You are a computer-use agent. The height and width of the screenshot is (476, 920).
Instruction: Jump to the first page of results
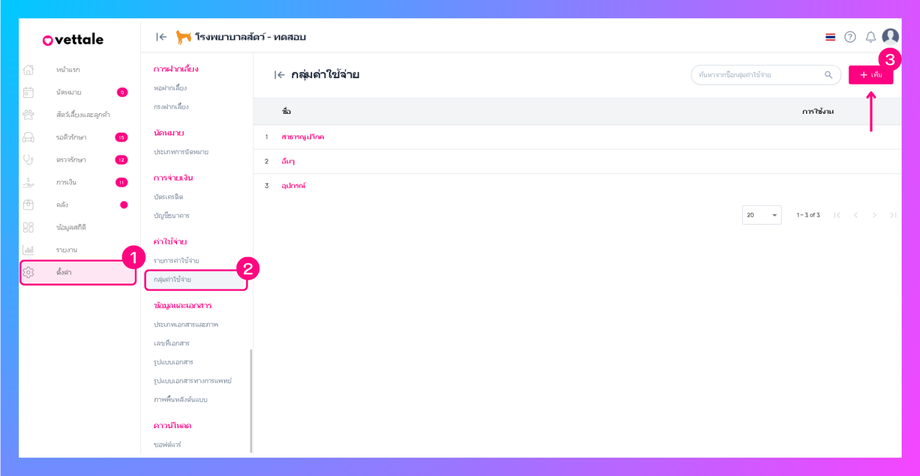tap(837, 215)
